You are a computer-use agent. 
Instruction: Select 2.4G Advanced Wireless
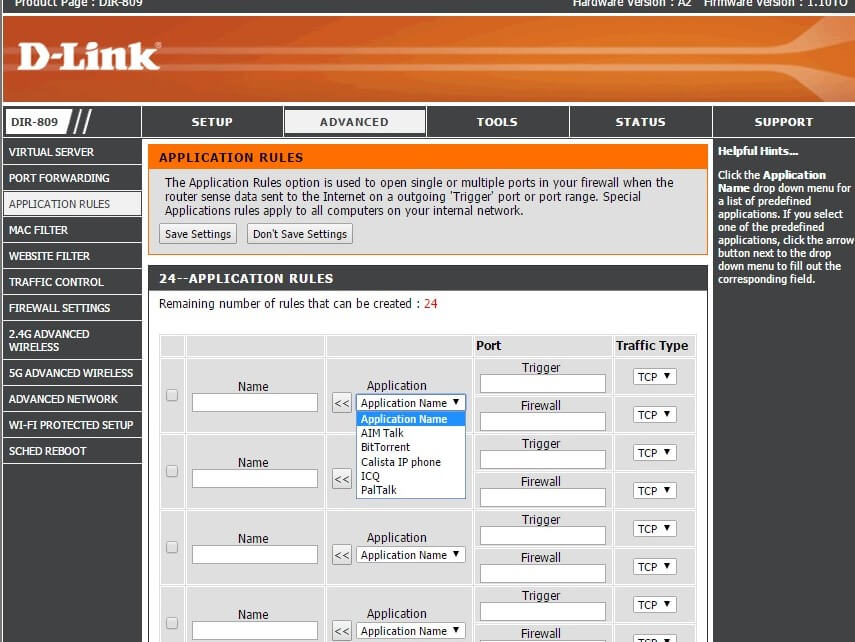[x=72, y=340]
